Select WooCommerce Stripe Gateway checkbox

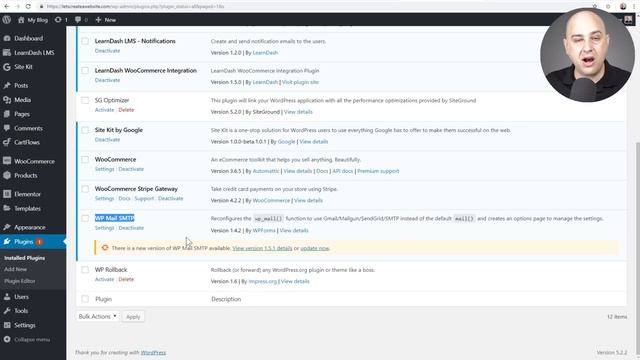pos(85,189)
